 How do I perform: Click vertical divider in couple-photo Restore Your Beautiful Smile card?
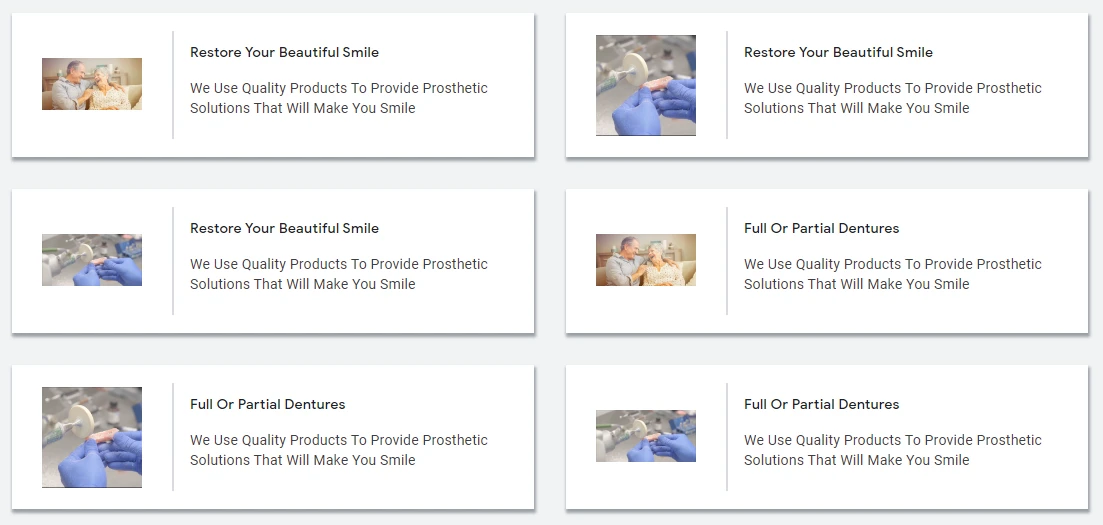173,85
